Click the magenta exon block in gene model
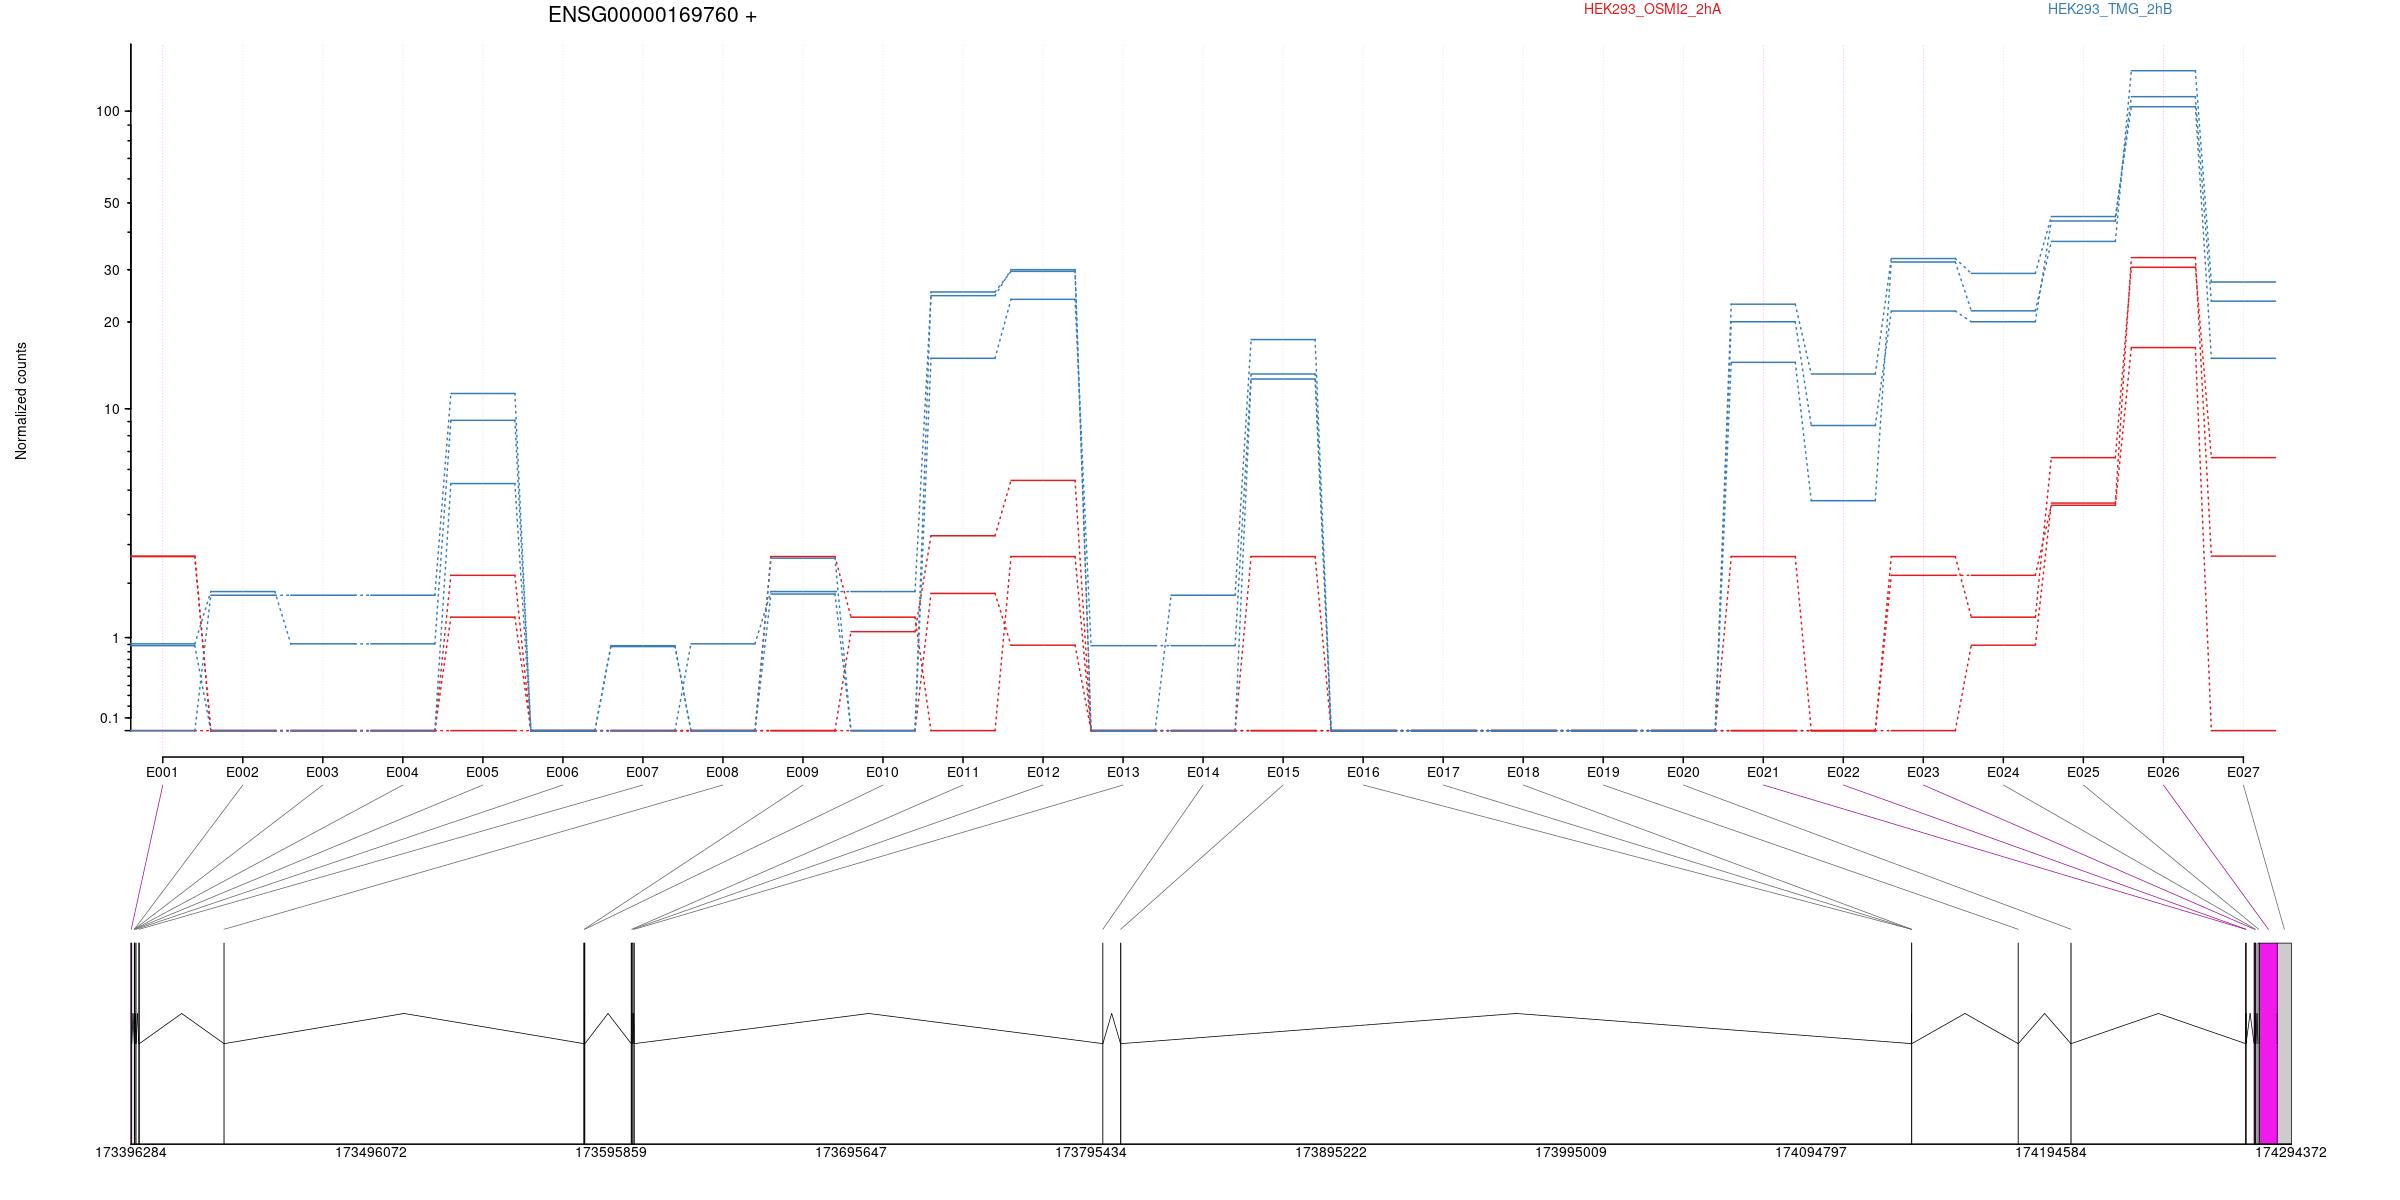The image size is (2400, 1200). click(2268, 1043)
